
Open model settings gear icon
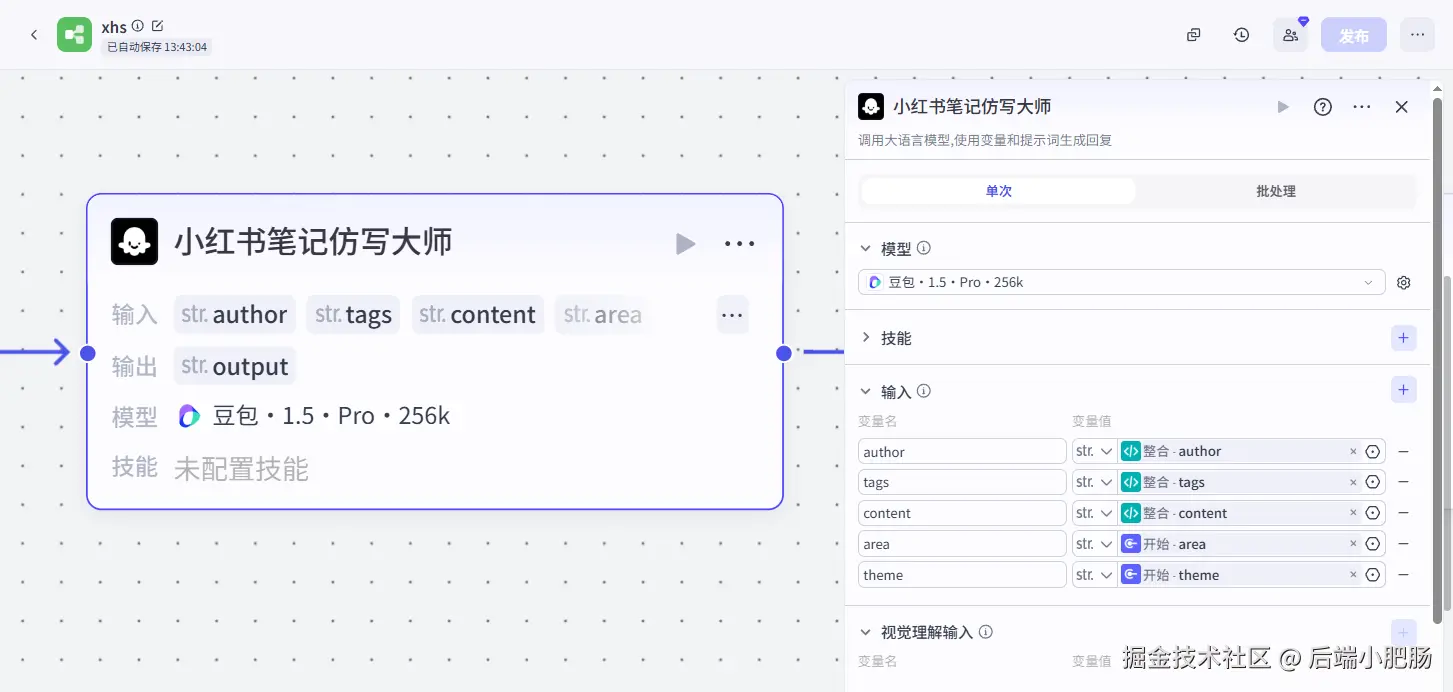1404,283
